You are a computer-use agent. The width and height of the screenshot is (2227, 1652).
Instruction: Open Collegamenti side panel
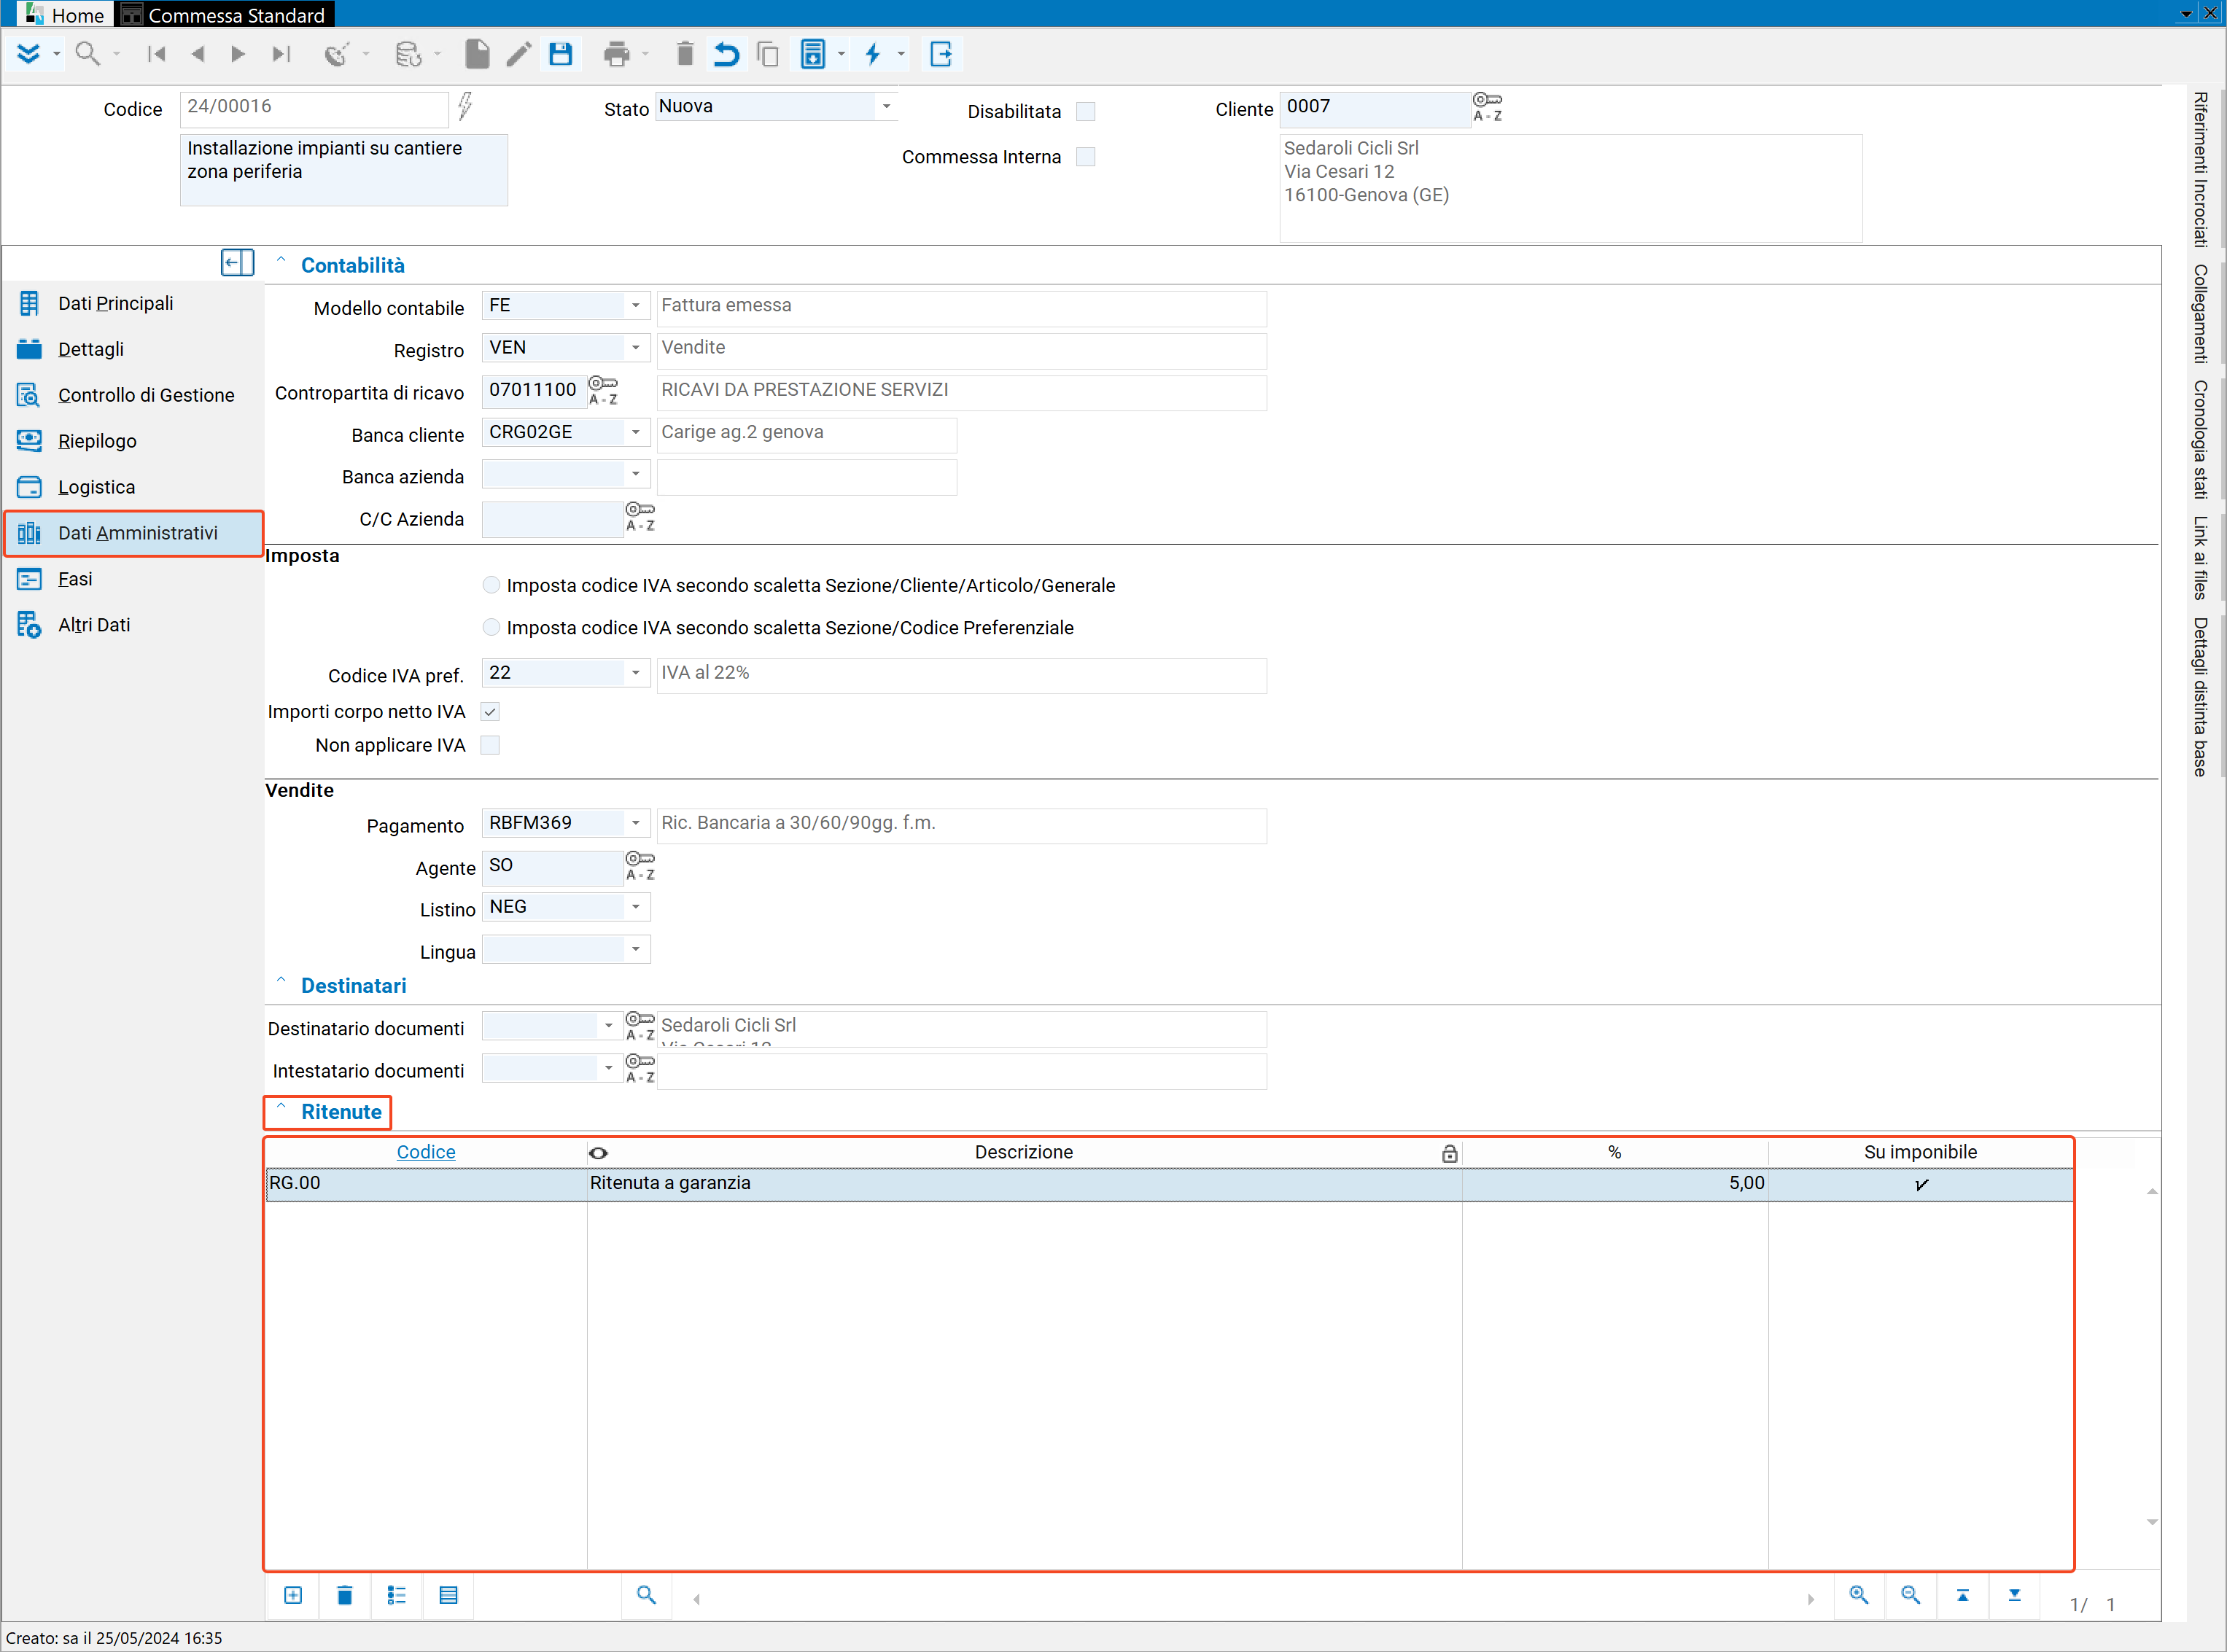[x=2200, y=314]
